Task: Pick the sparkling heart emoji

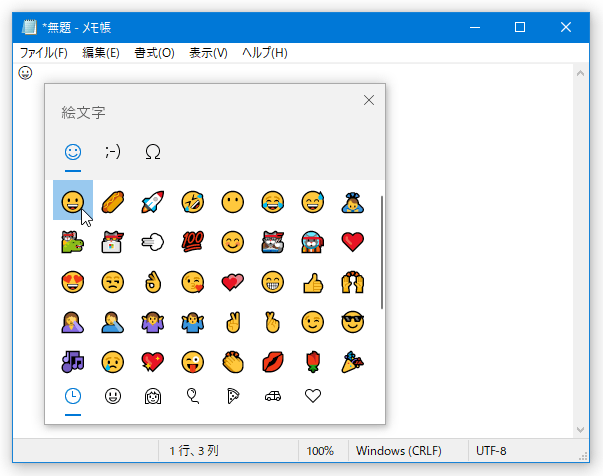Action: pos(153,362)
